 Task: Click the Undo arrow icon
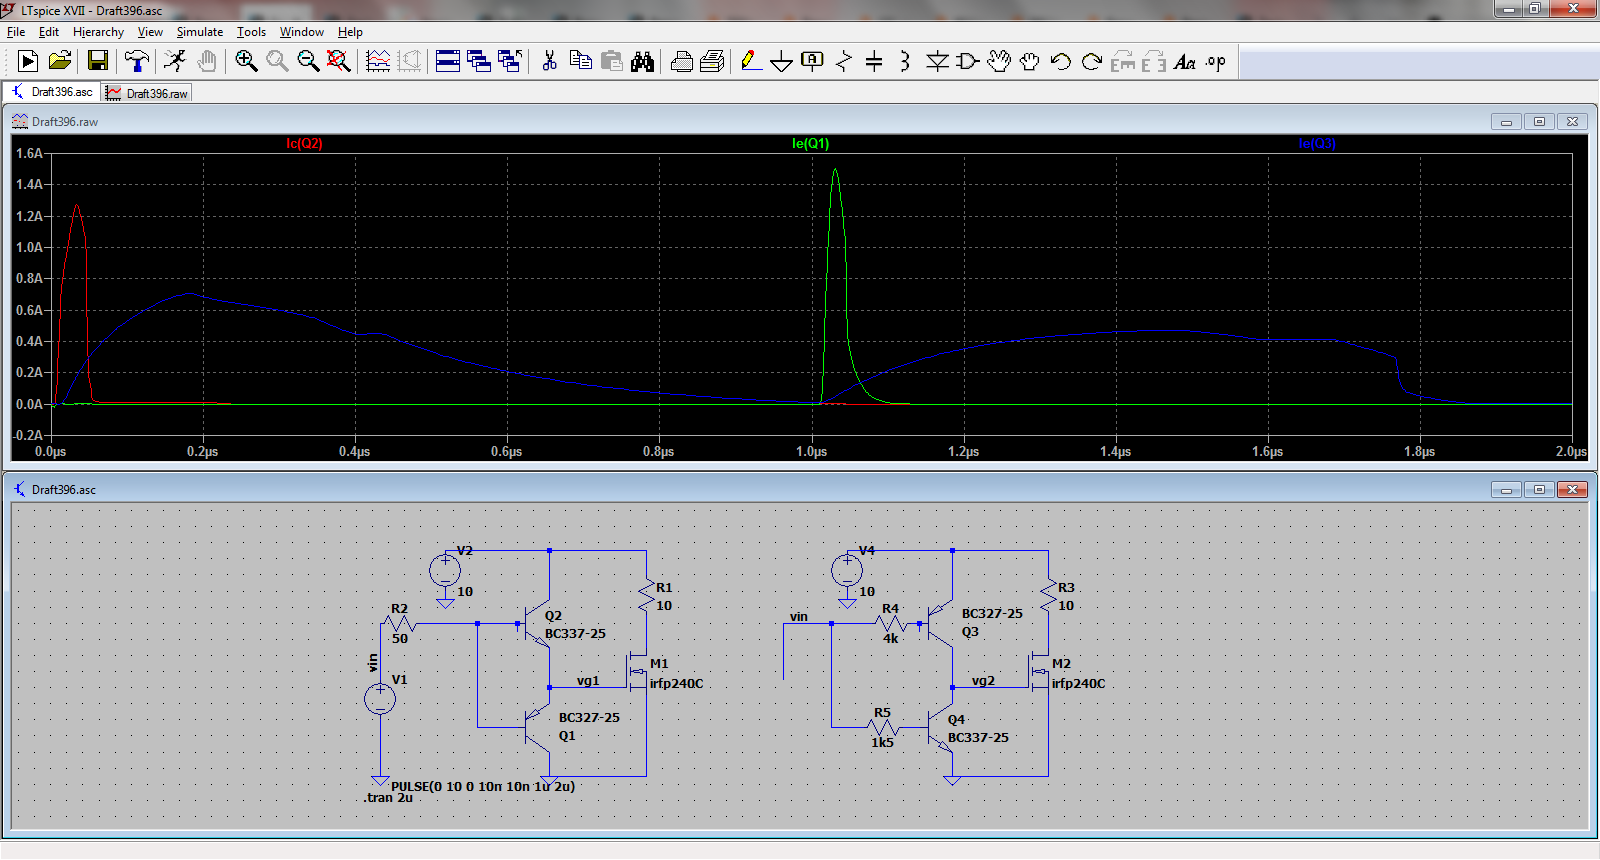pyautogui.click(x=1060, y=62)
